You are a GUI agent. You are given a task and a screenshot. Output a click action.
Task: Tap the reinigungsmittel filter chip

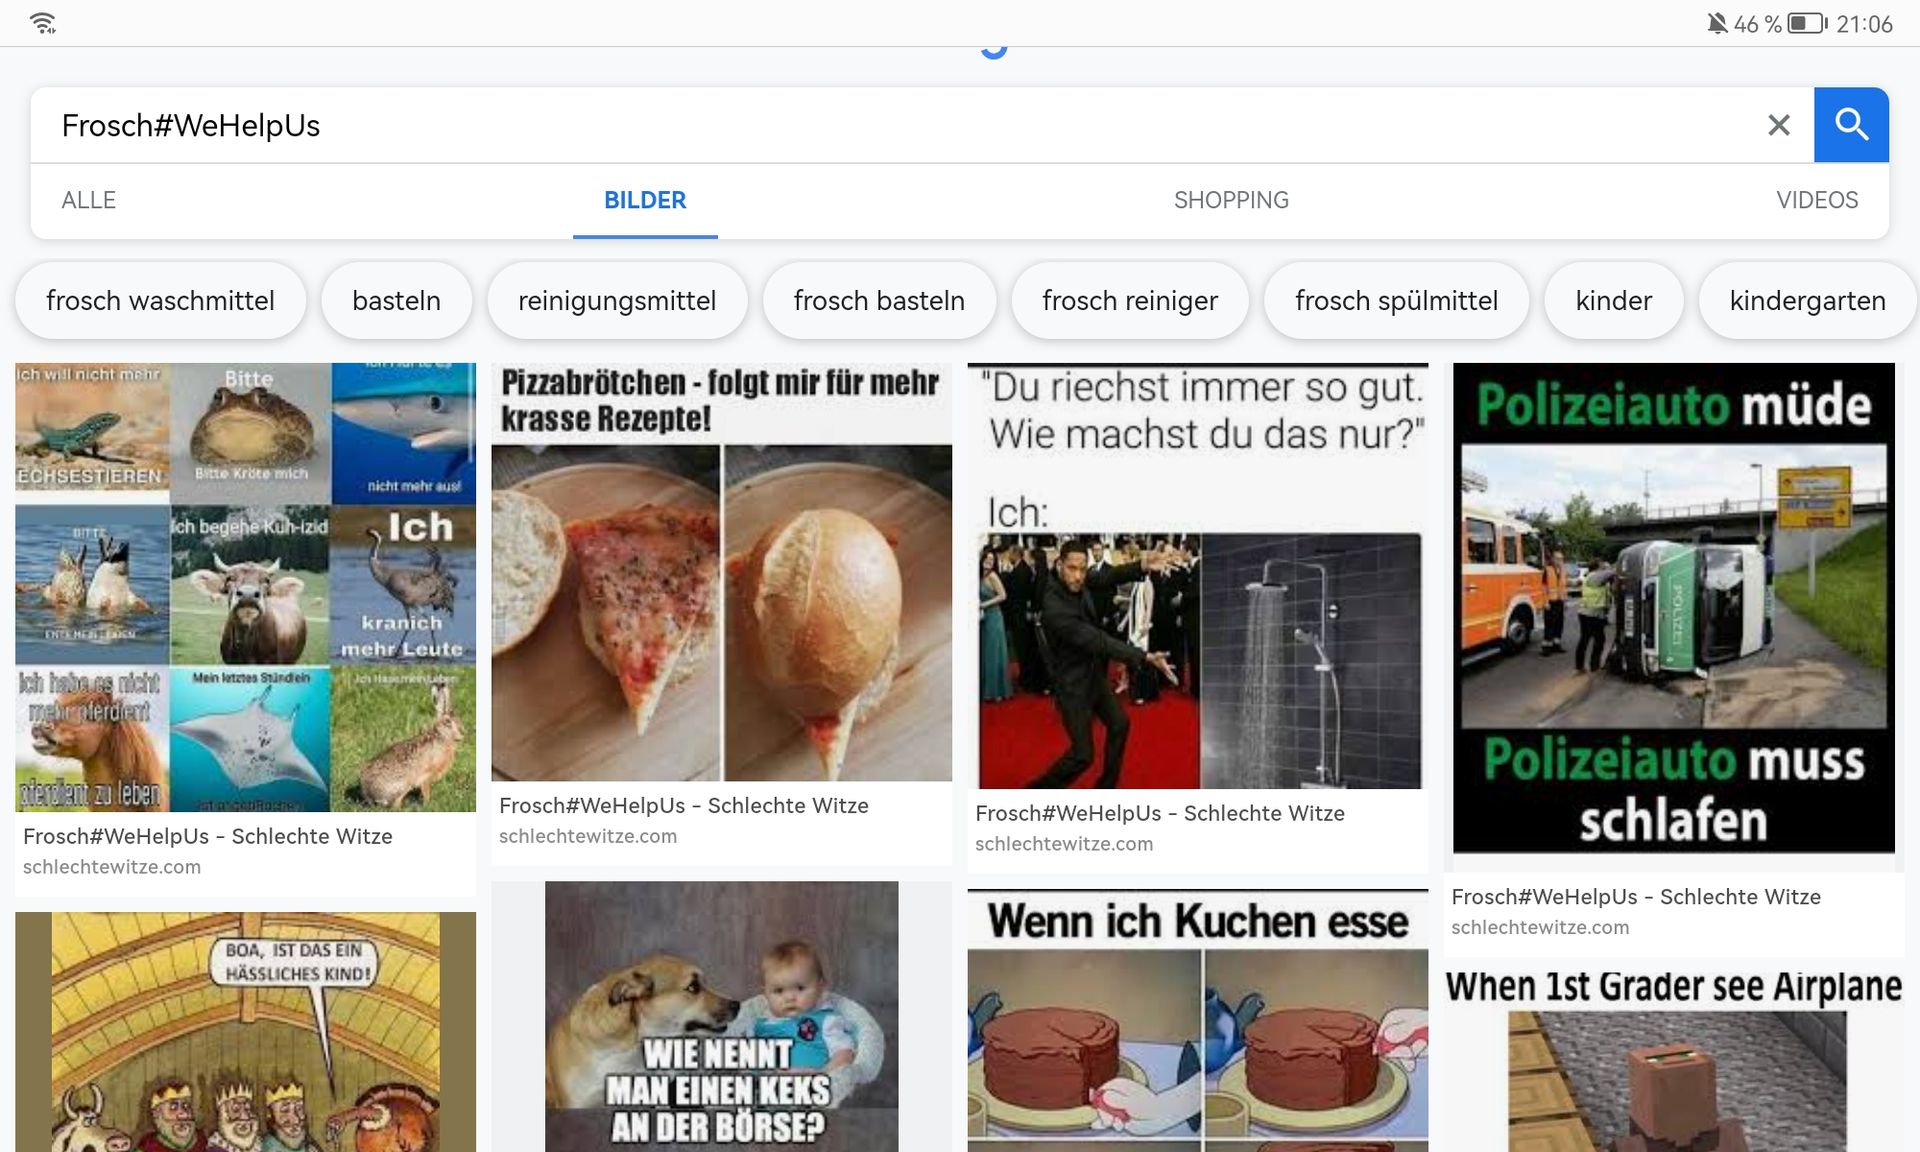(x=617, y=301)
